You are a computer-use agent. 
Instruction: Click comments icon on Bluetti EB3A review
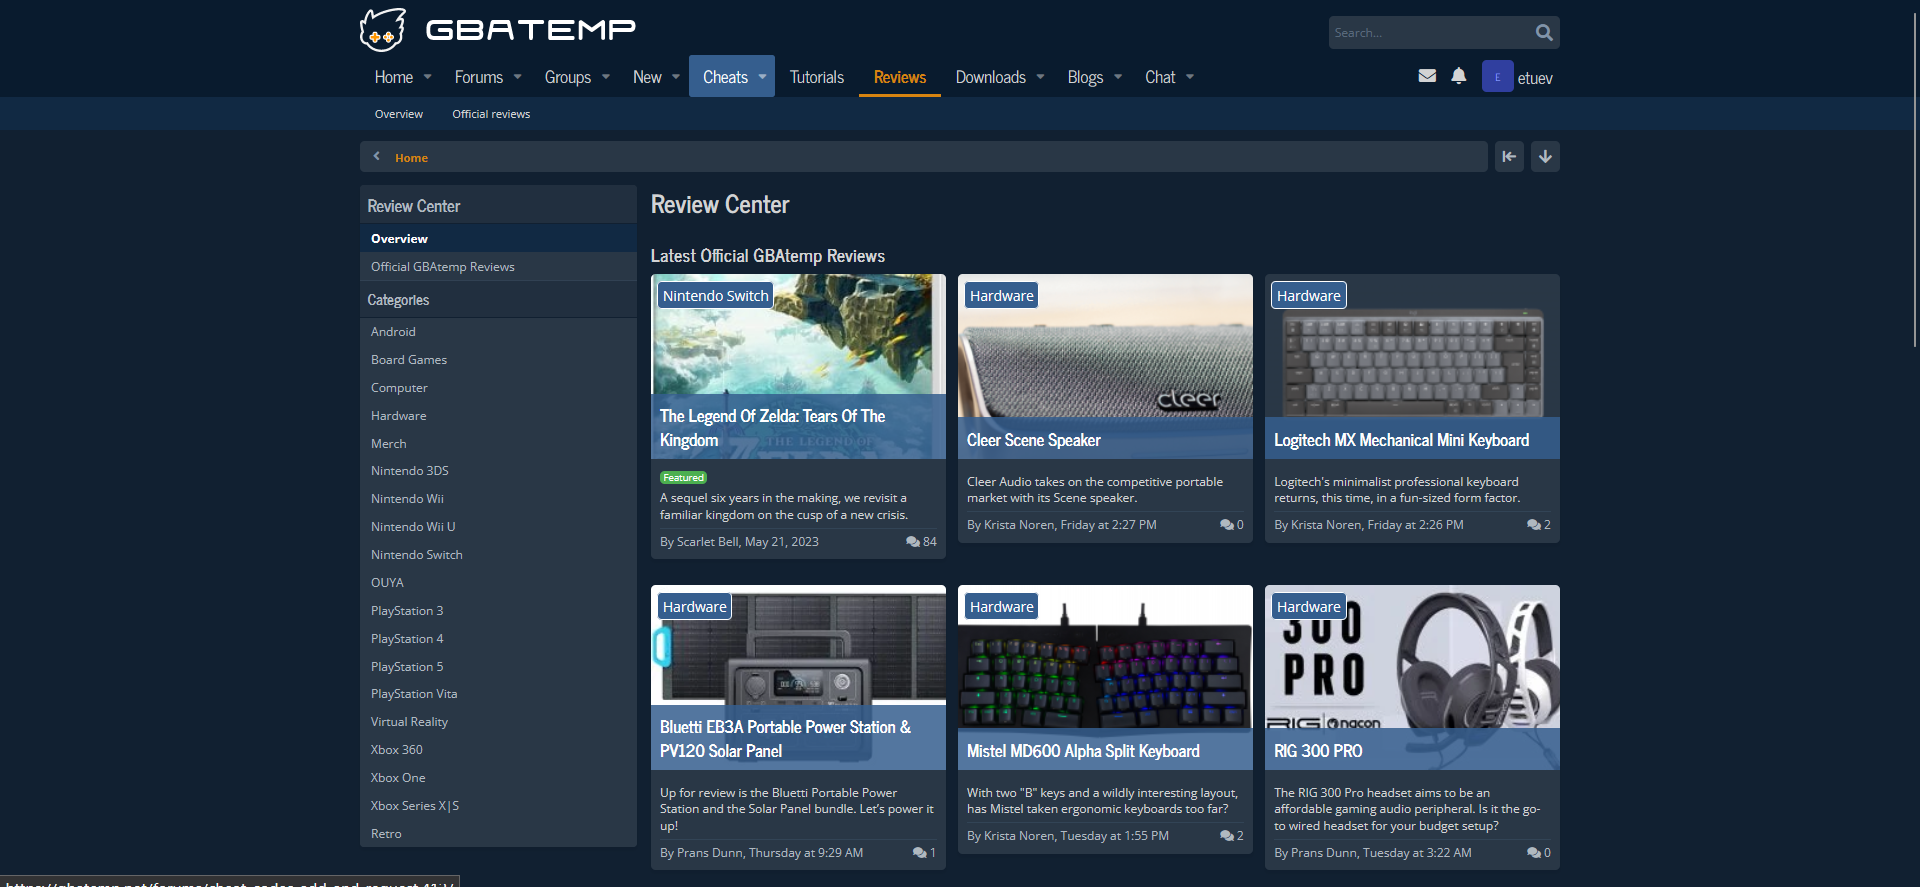(920, 853)
